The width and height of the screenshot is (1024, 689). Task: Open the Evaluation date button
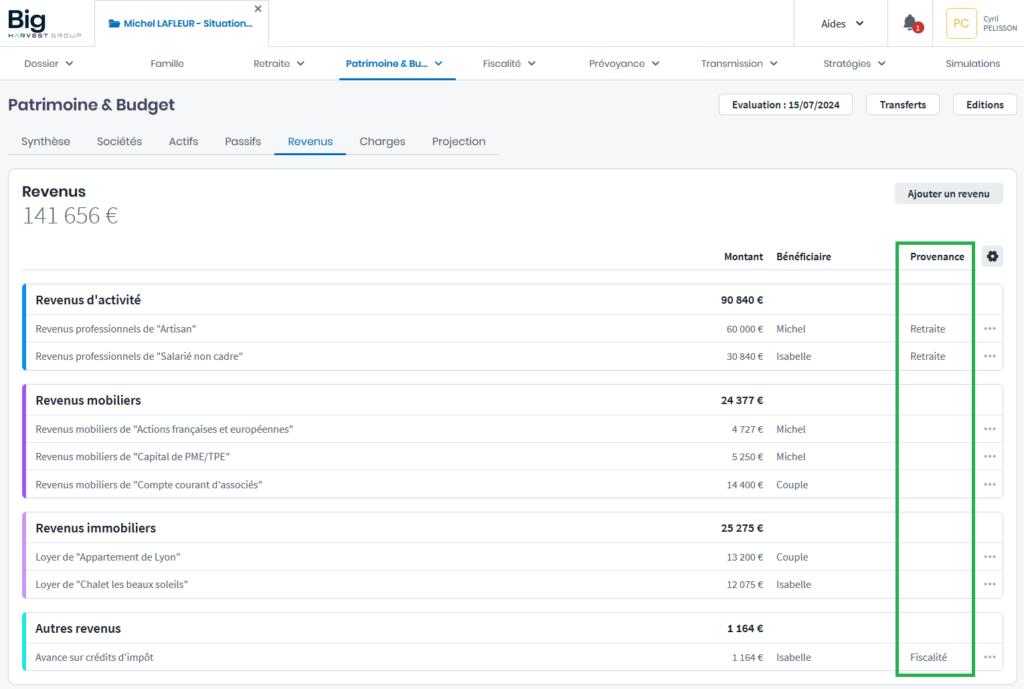click(784, 105)
